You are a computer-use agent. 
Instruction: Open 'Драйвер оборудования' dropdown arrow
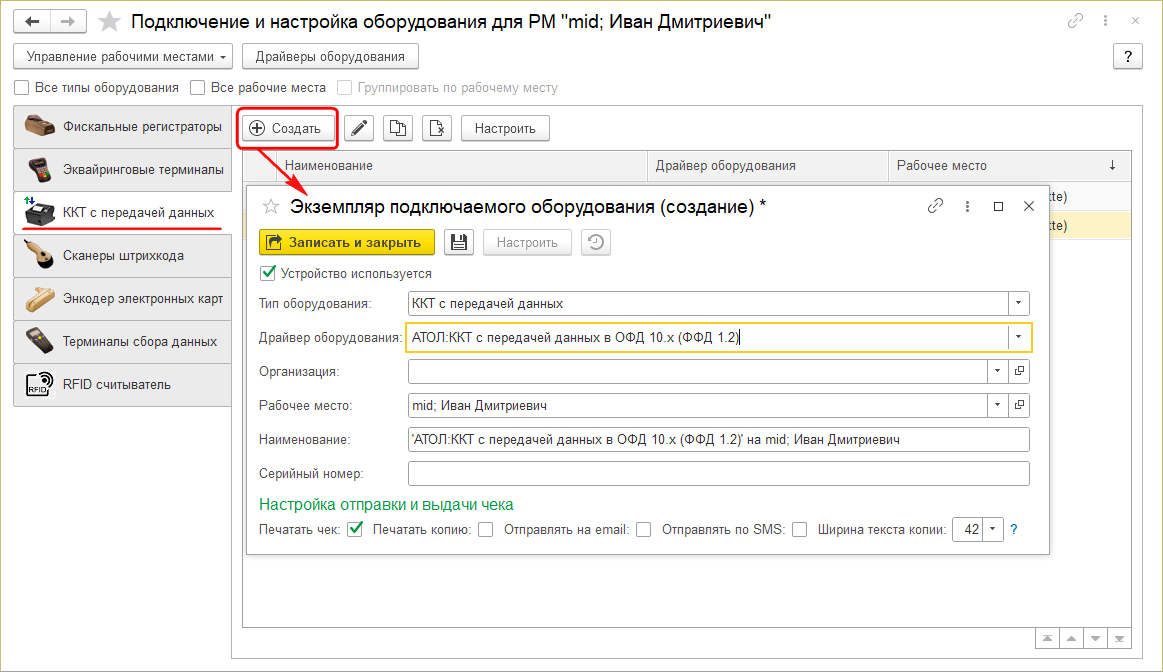tap(1018, 337)
